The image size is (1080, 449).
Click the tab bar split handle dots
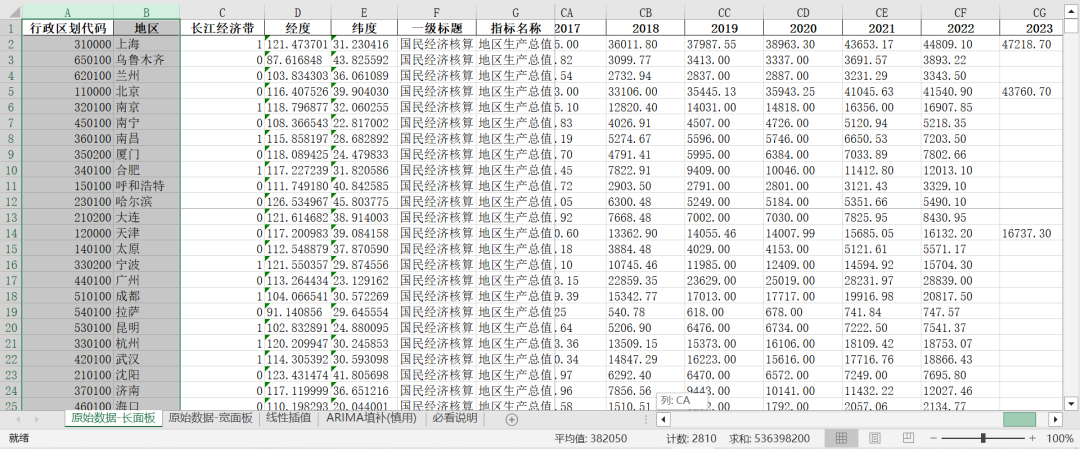pos(645,419)
